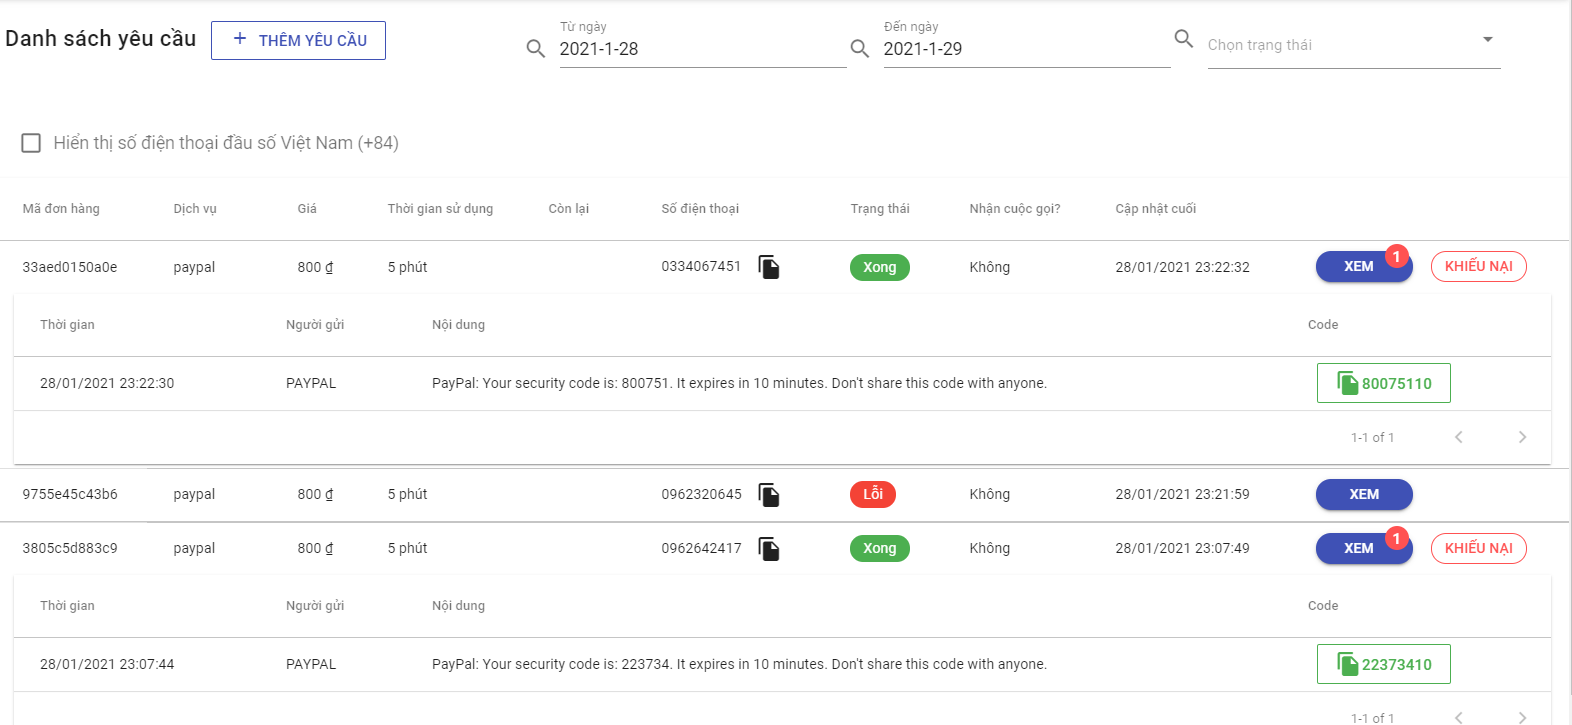
Task: Click the search icon beside Đến ngày
Action: coord(860,49)
